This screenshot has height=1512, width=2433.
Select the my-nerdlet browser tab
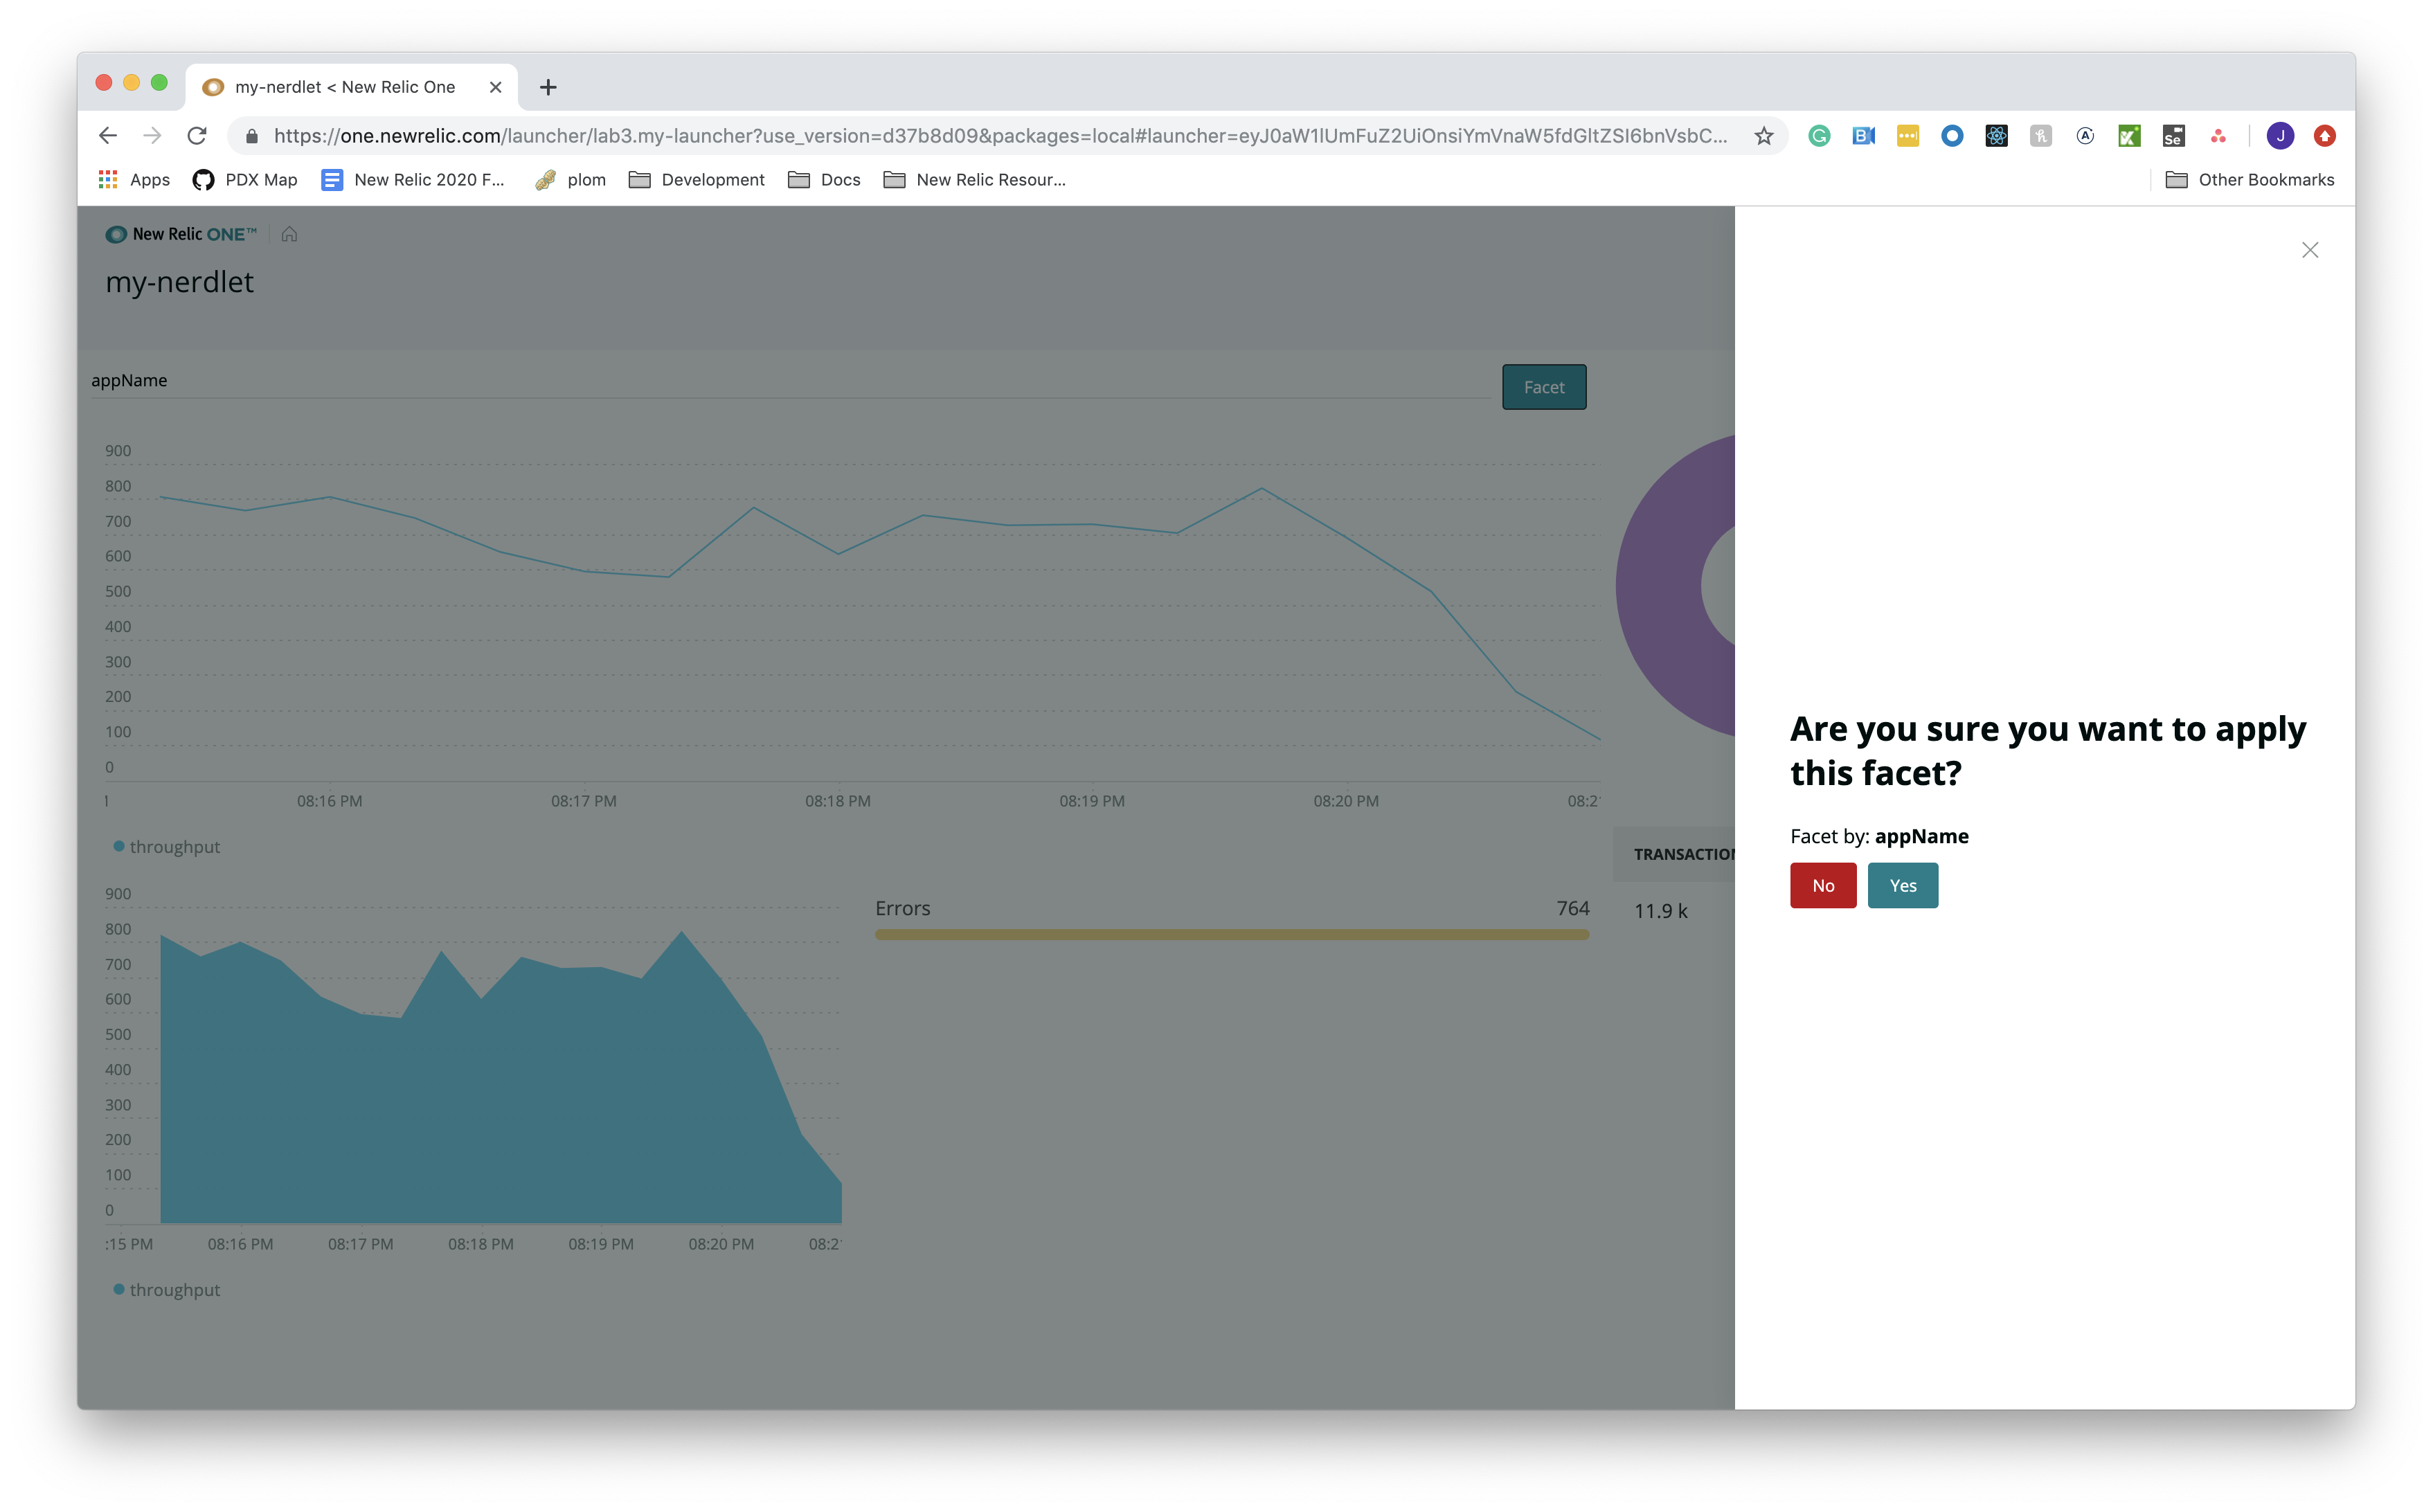(x=345, y=87)
